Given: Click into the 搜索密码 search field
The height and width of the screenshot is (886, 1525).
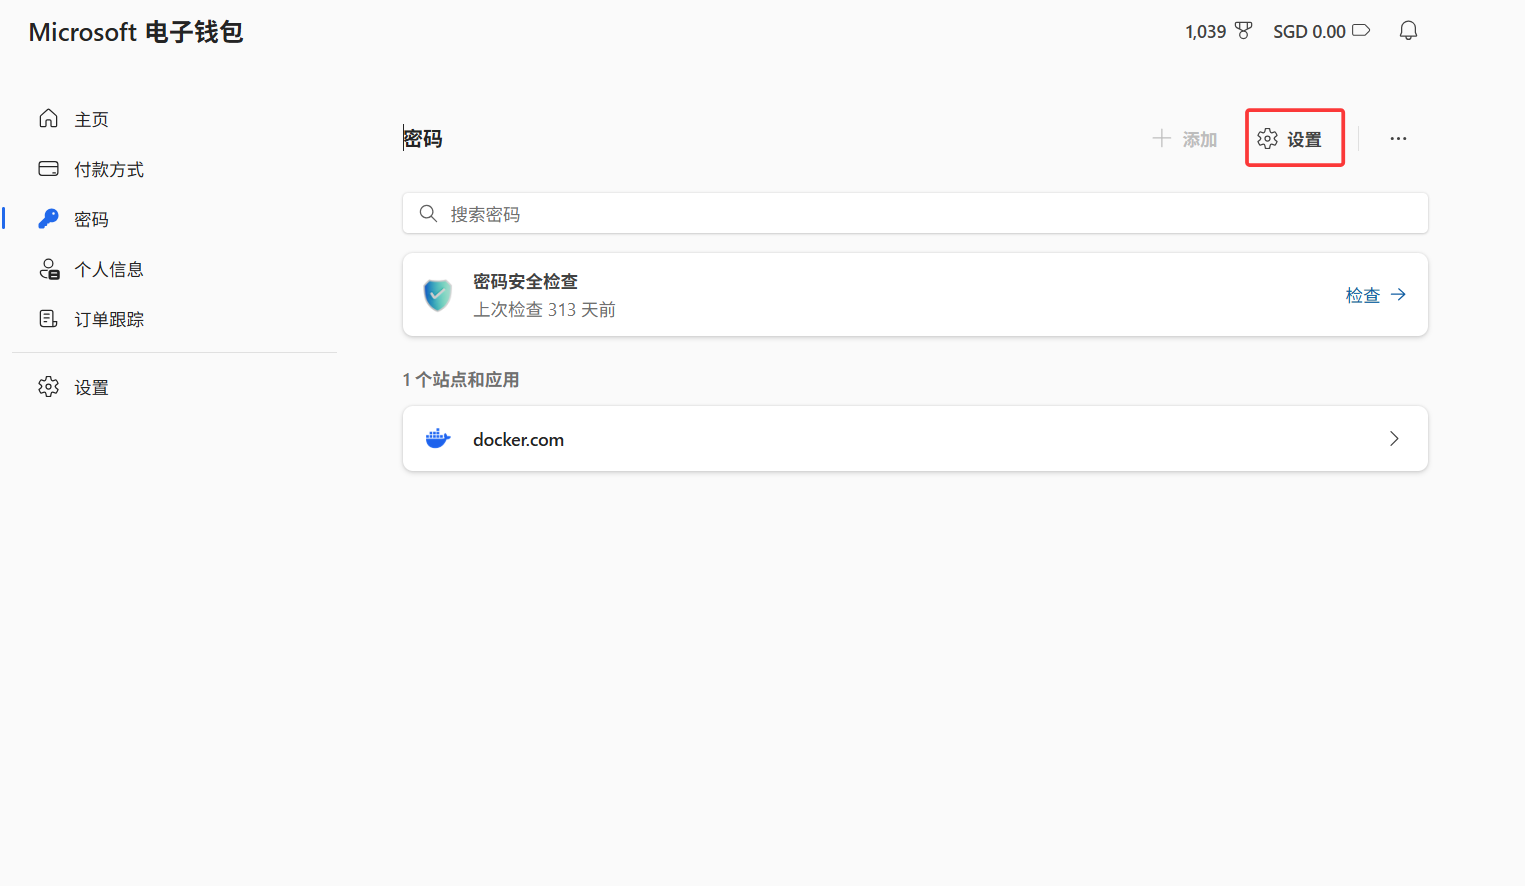Looking at the screenshot, I should pyautogui.click(x=915, y=214).
